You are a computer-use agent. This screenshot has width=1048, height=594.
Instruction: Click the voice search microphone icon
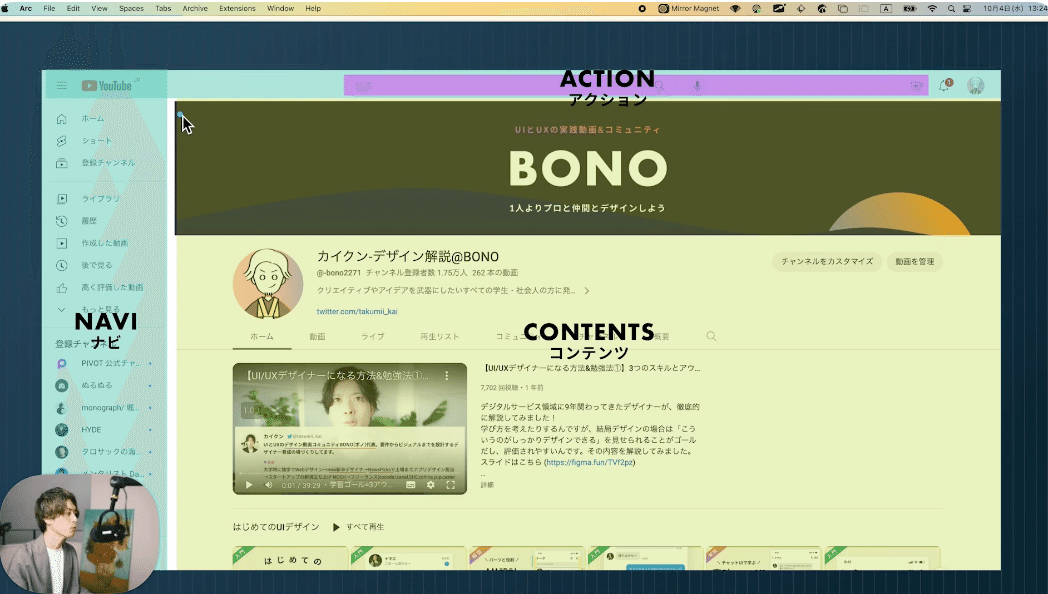tap(697, 86)
